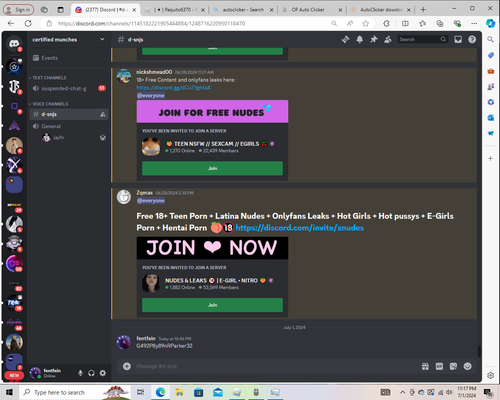Click Join button in Zqmas's invite
The height and width of the screenshot is (400, 500).
point(212,305)
